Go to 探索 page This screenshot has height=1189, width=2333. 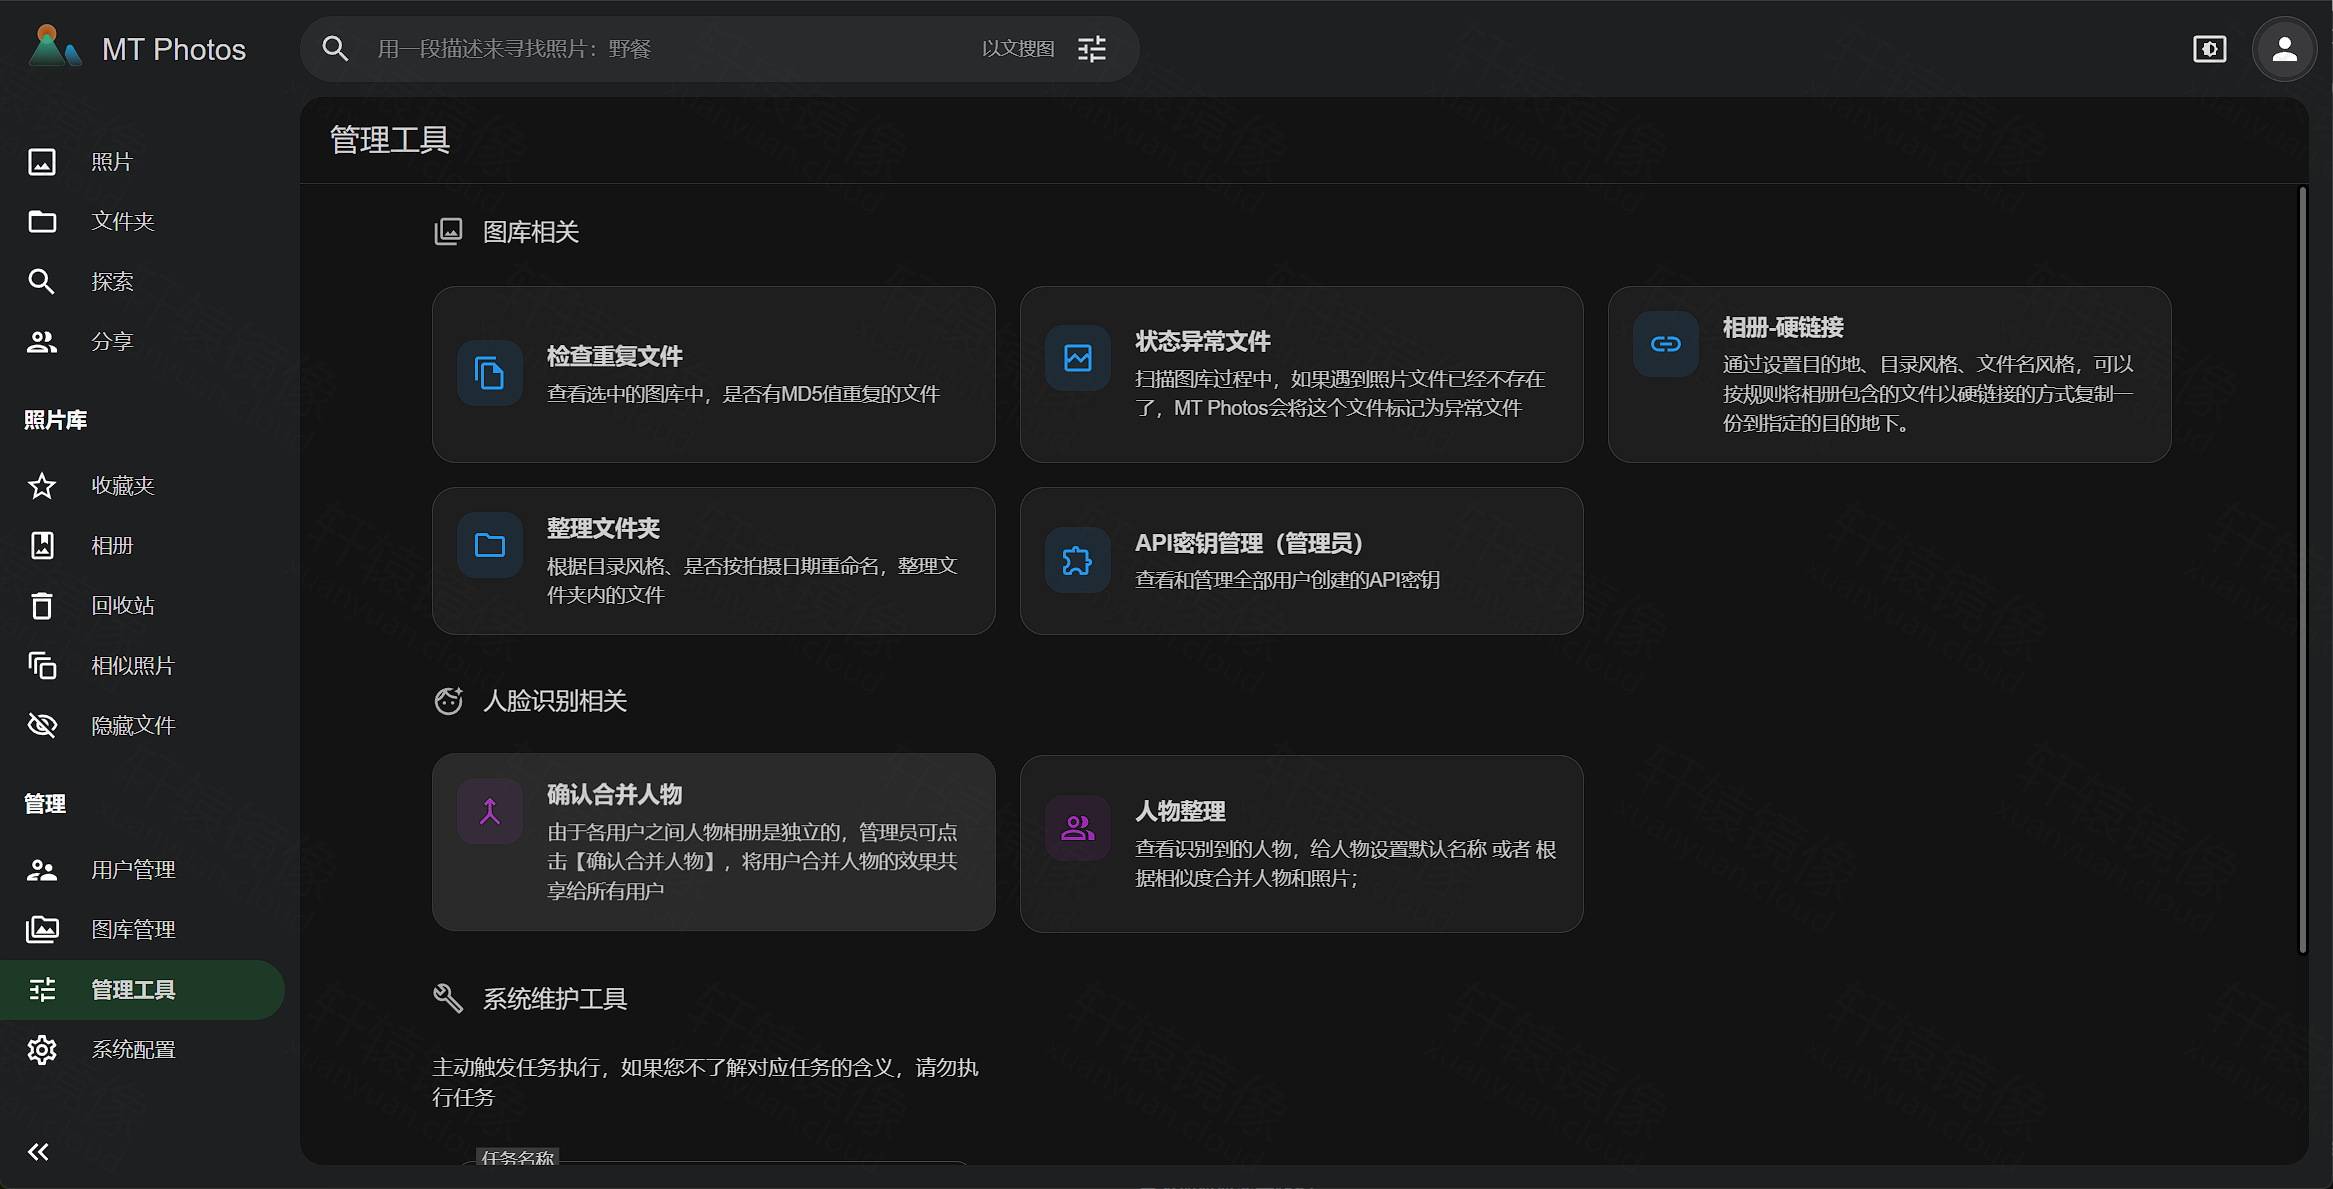coord(142,282)
